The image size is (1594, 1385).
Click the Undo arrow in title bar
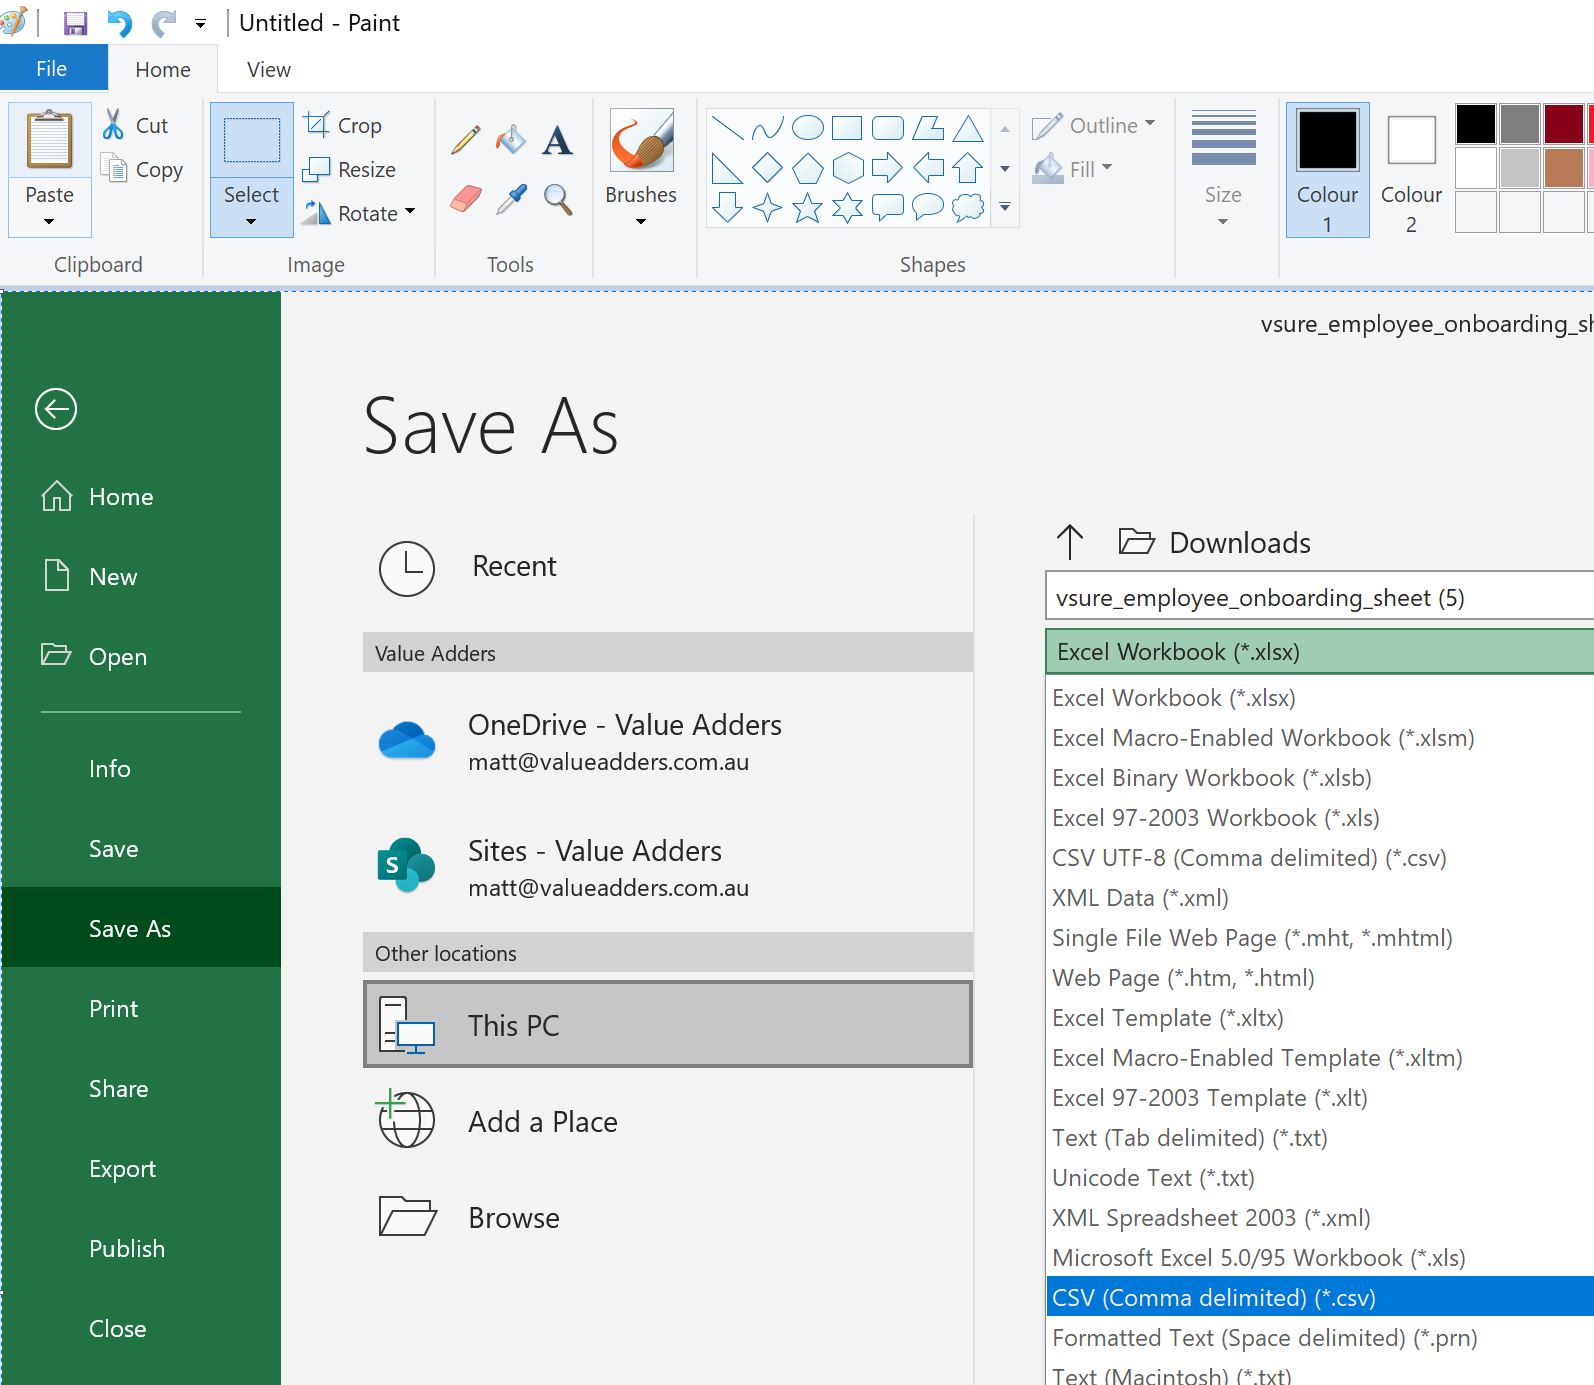[x=119, y=23]
